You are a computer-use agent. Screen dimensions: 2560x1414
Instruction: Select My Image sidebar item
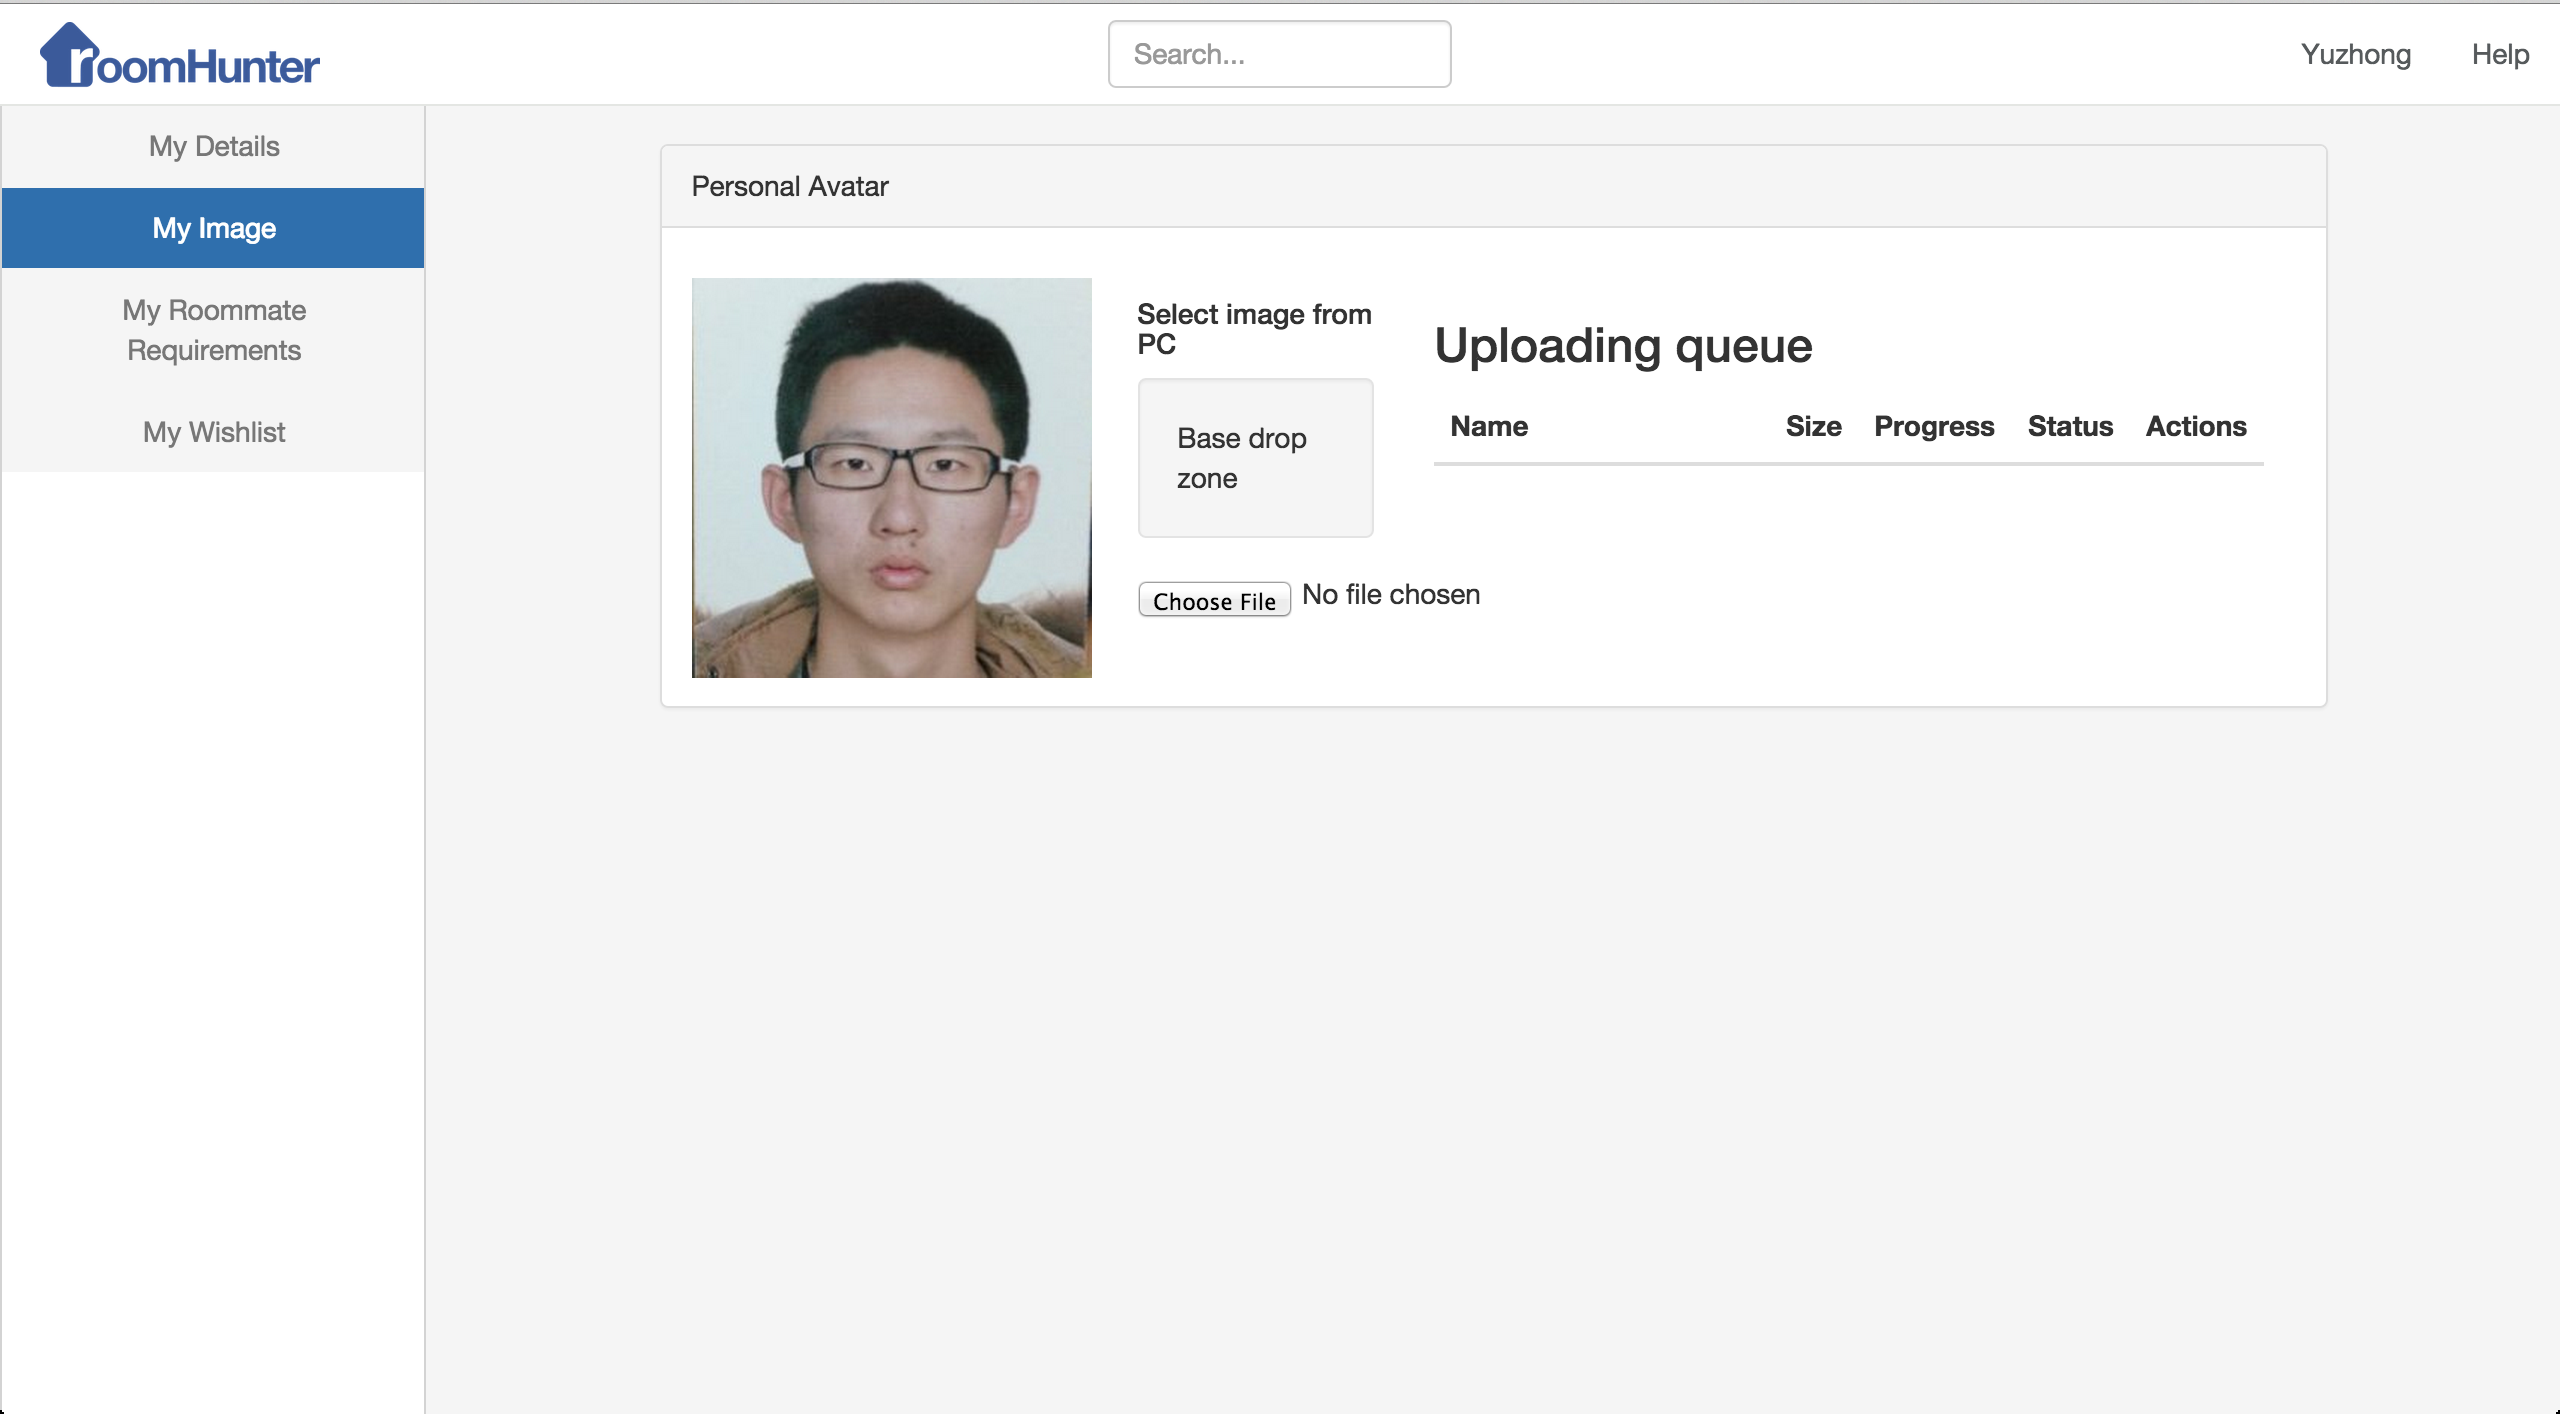point(213,228)
